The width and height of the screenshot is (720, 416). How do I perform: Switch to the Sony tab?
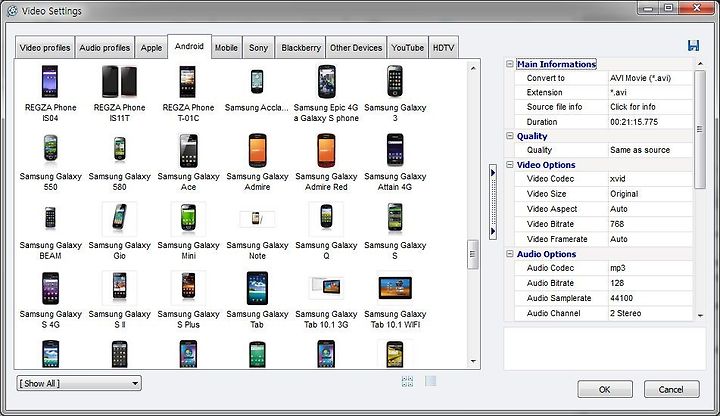259,48
